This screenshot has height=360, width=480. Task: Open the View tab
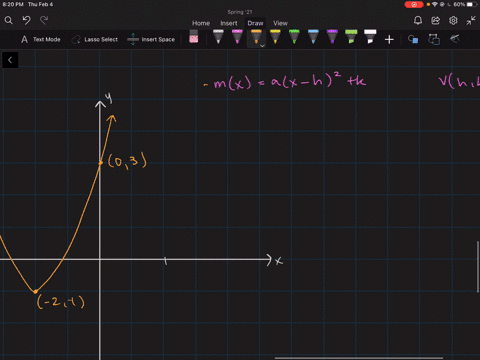(280, 23)
